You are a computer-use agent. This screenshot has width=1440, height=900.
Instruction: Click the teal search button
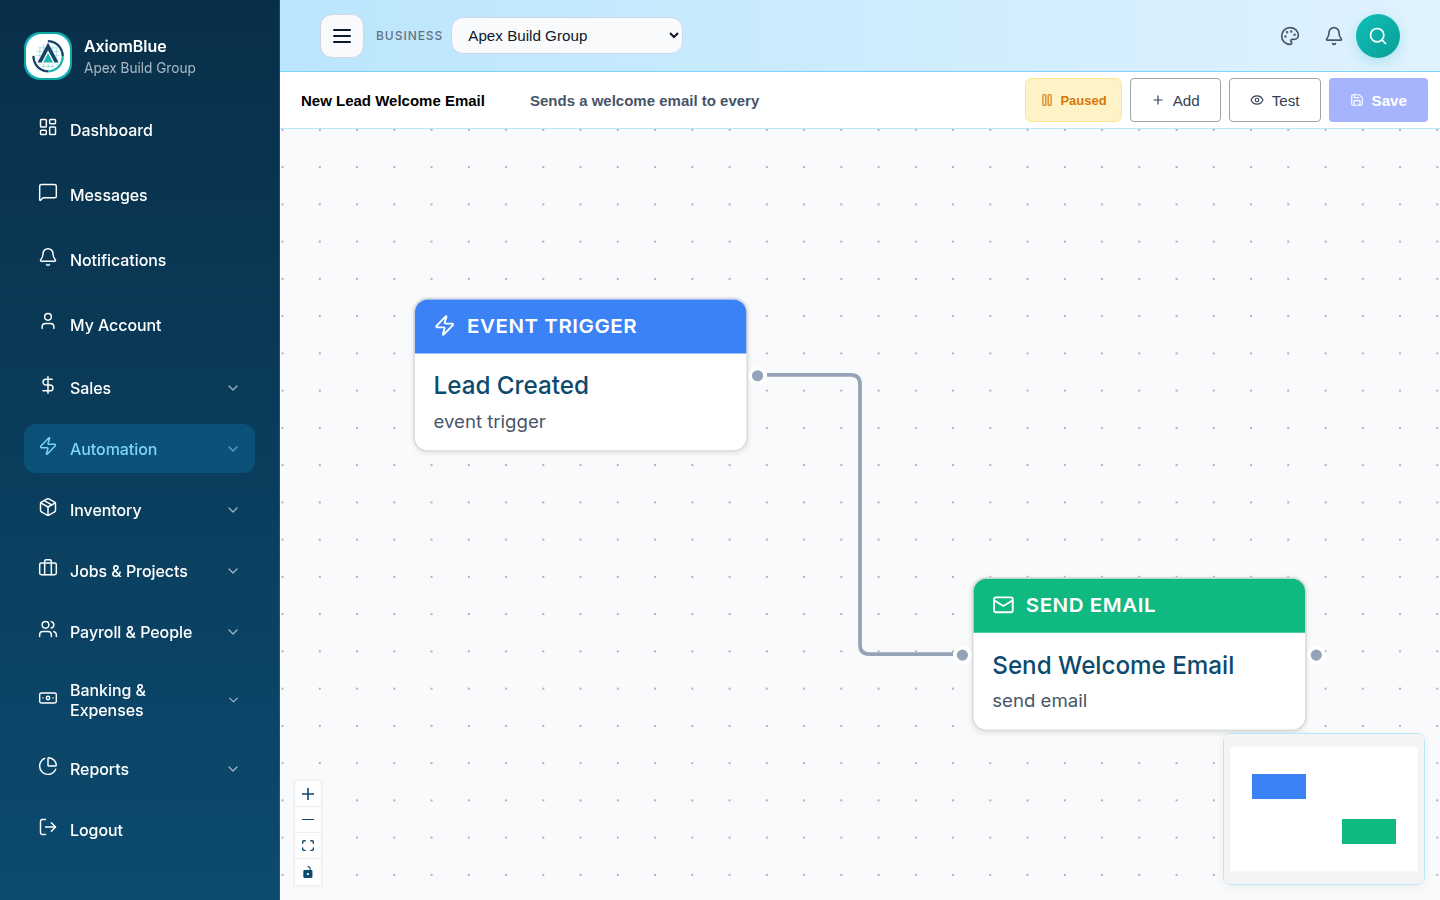click(1378, 36)
